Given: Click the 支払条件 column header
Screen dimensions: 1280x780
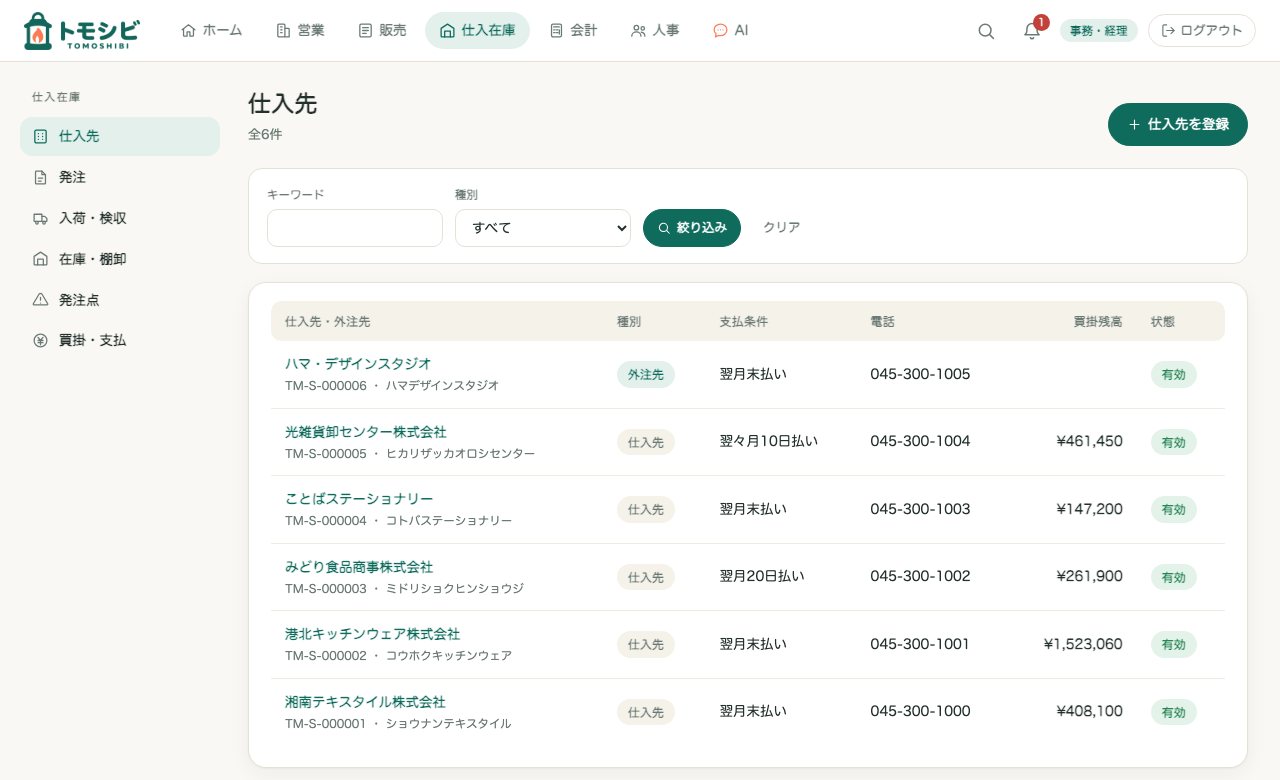Looking at the screenshot, I should point(744,322).
